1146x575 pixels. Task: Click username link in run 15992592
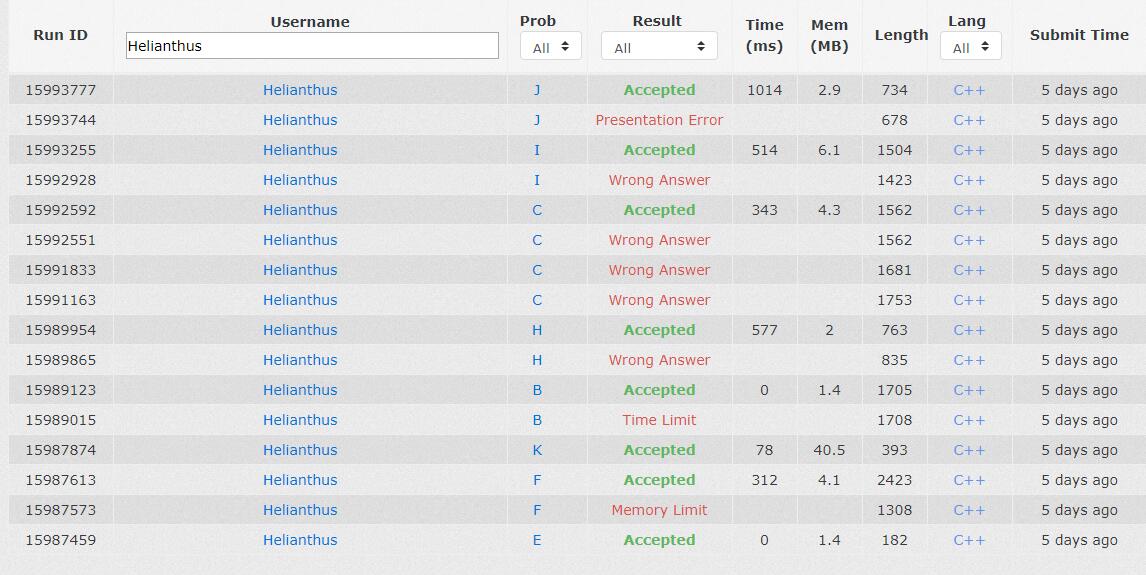pyautogui.click(x=300, y=210)
